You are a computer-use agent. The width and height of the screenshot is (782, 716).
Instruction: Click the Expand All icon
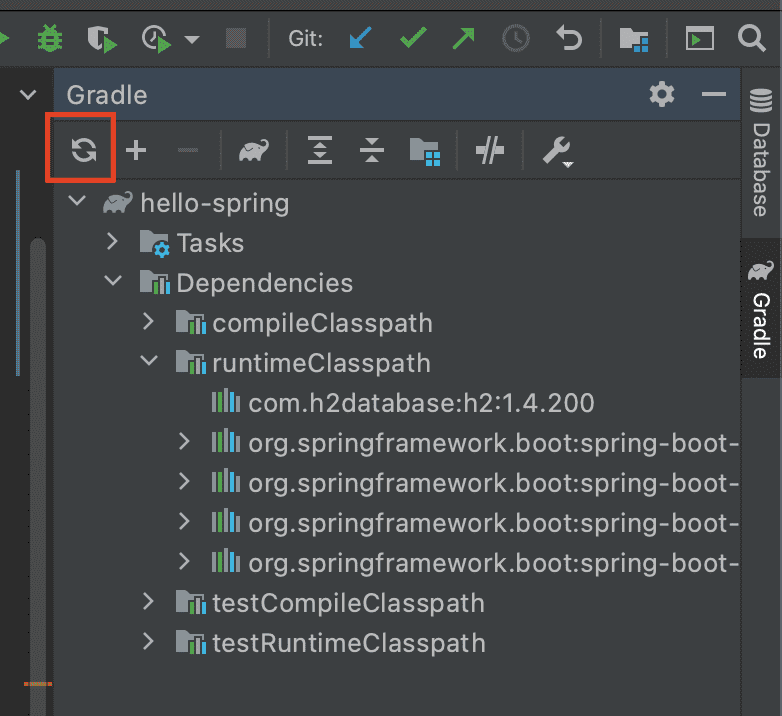pyautogui.click(x=320, y=150)
